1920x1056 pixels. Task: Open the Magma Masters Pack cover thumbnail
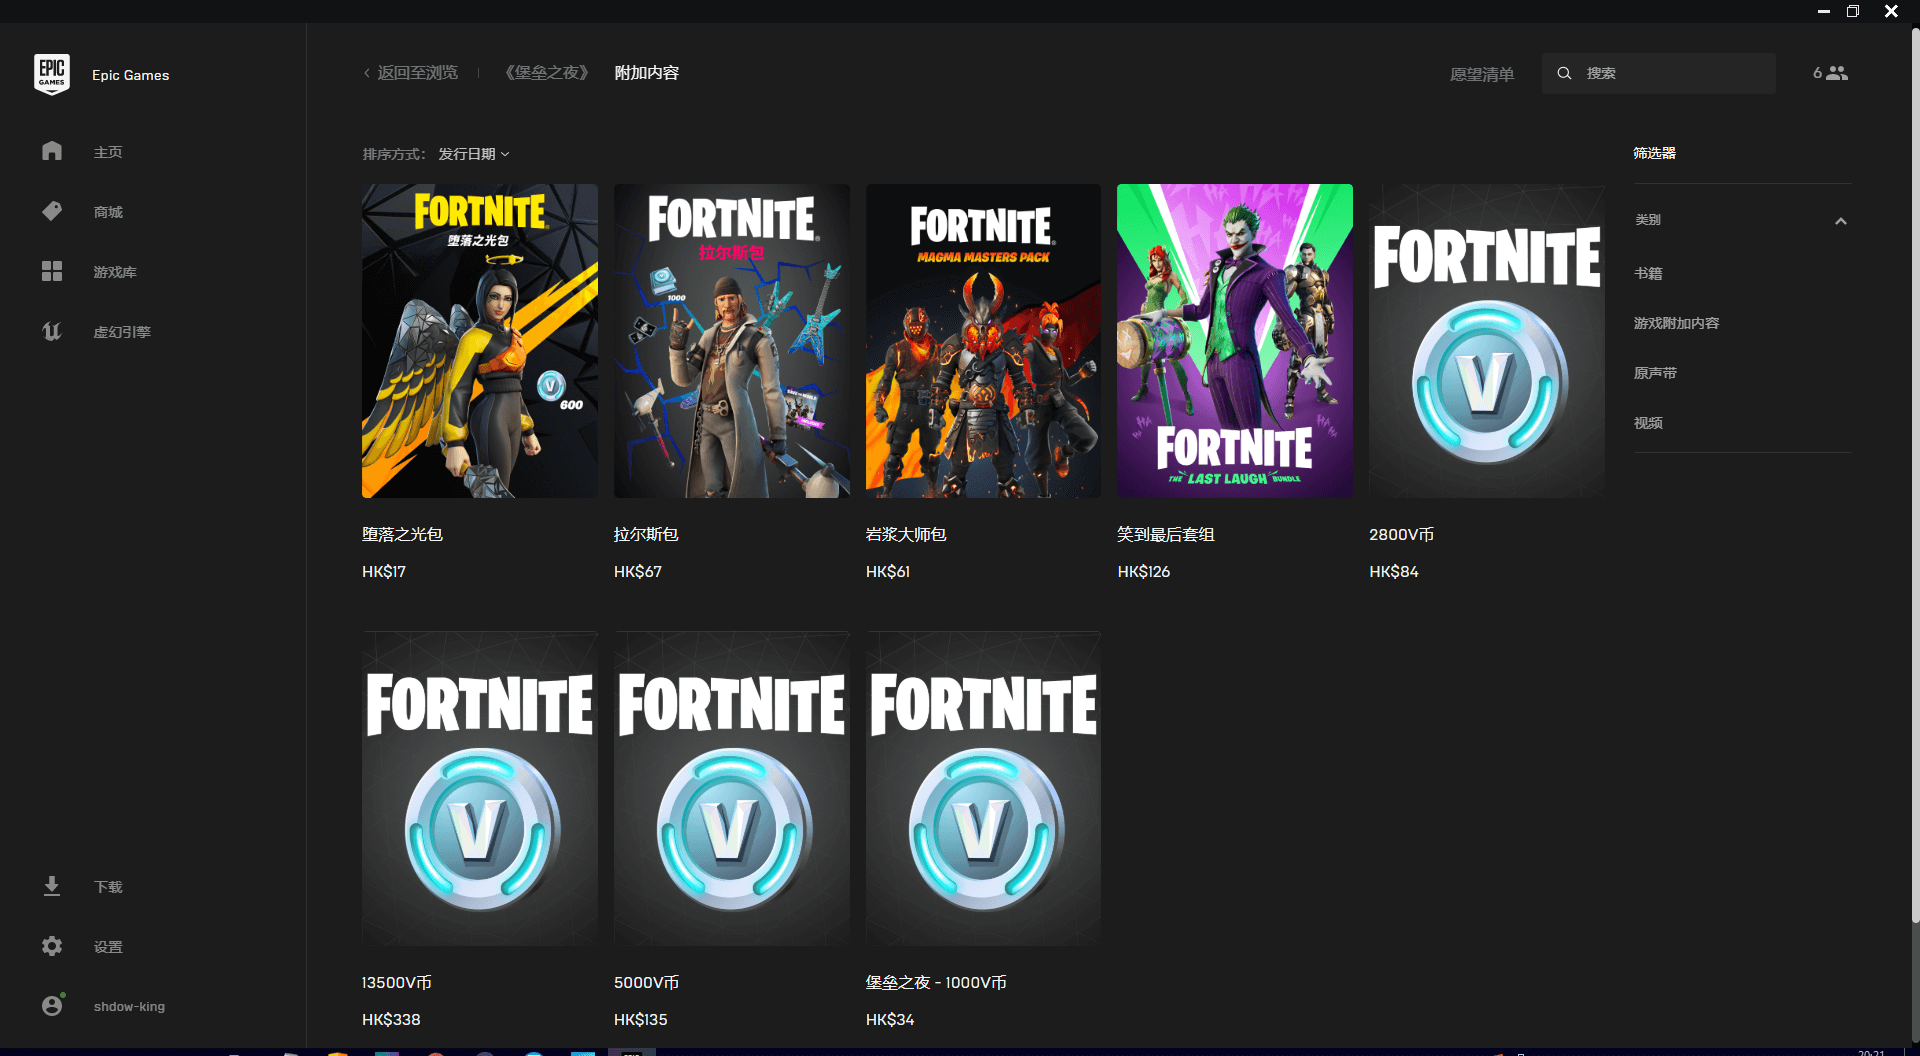(983, 341)
